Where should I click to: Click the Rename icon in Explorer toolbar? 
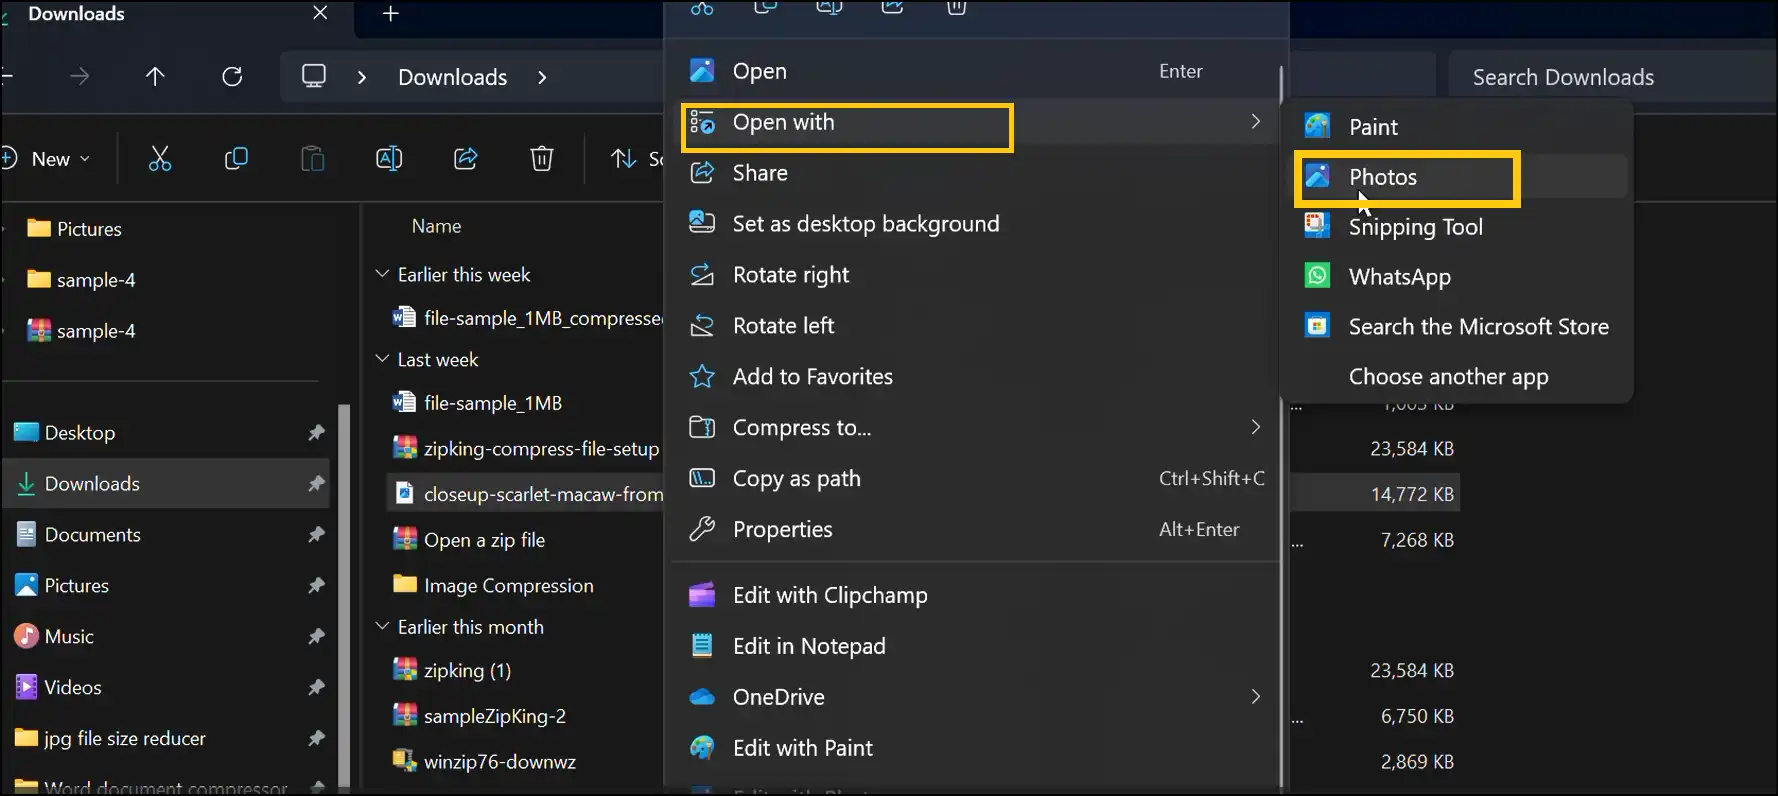389,159
